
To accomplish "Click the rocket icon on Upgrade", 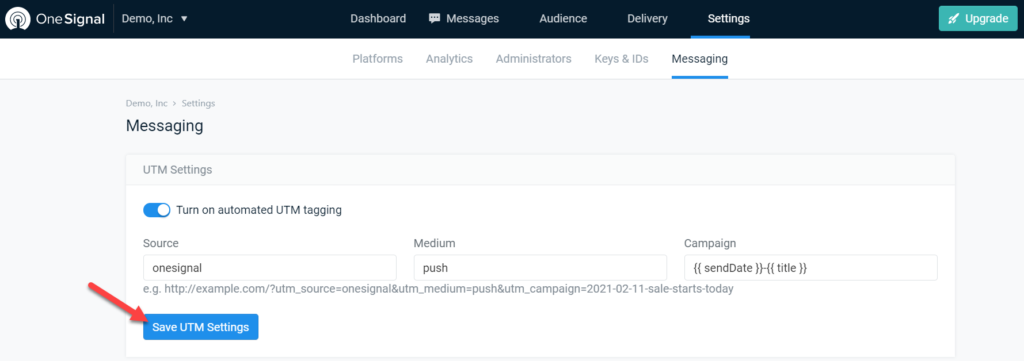I will tap(953, 19).
